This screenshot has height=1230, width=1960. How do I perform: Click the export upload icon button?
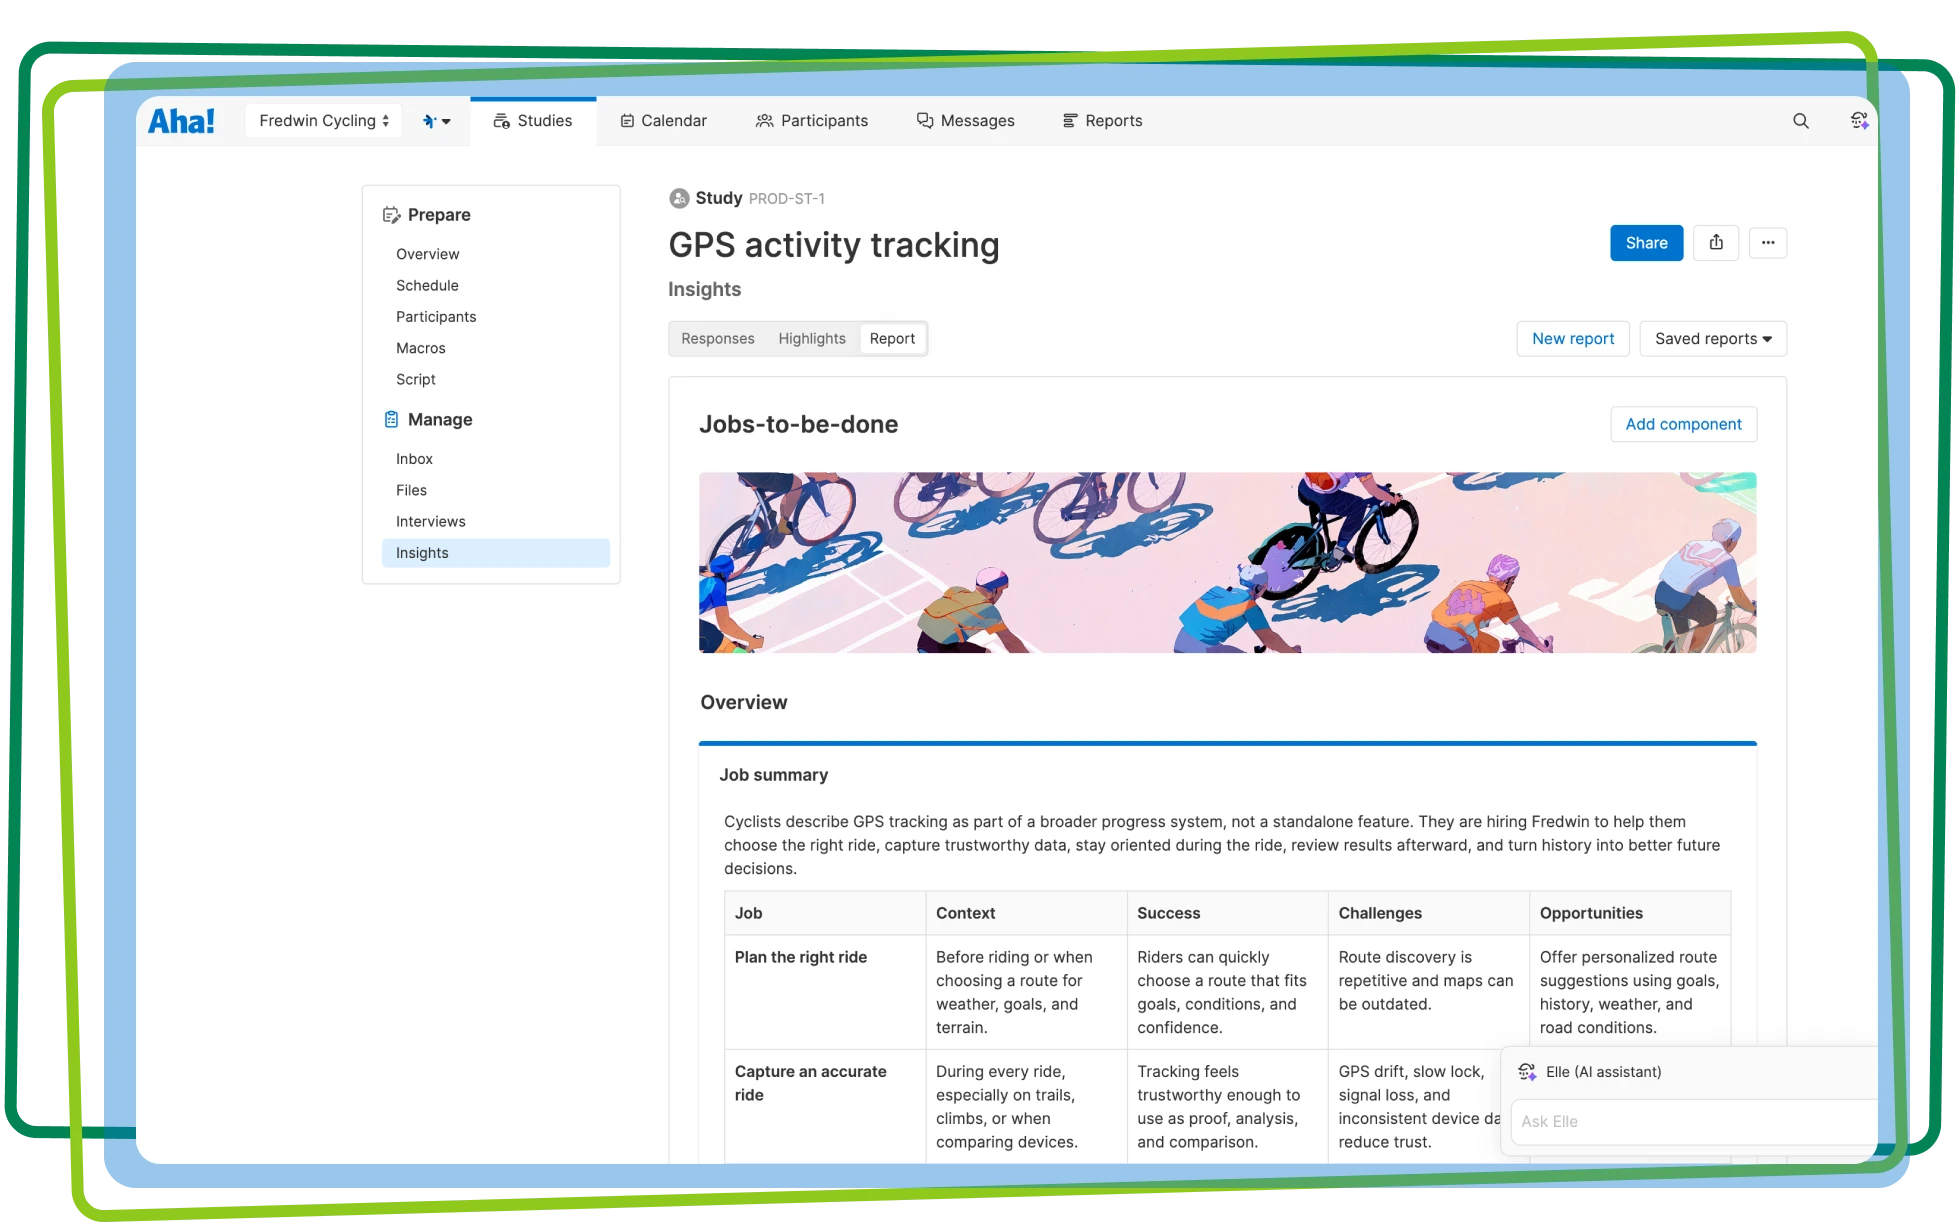(x=1716, y=243)
